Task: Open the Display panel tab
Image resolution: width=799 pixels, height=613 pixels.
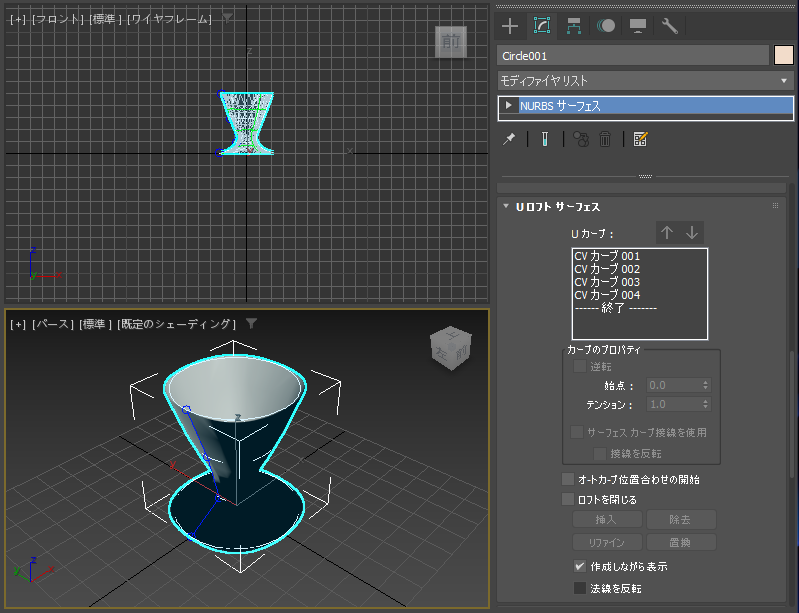Action: pyautogui.click(x=637, y=25)
